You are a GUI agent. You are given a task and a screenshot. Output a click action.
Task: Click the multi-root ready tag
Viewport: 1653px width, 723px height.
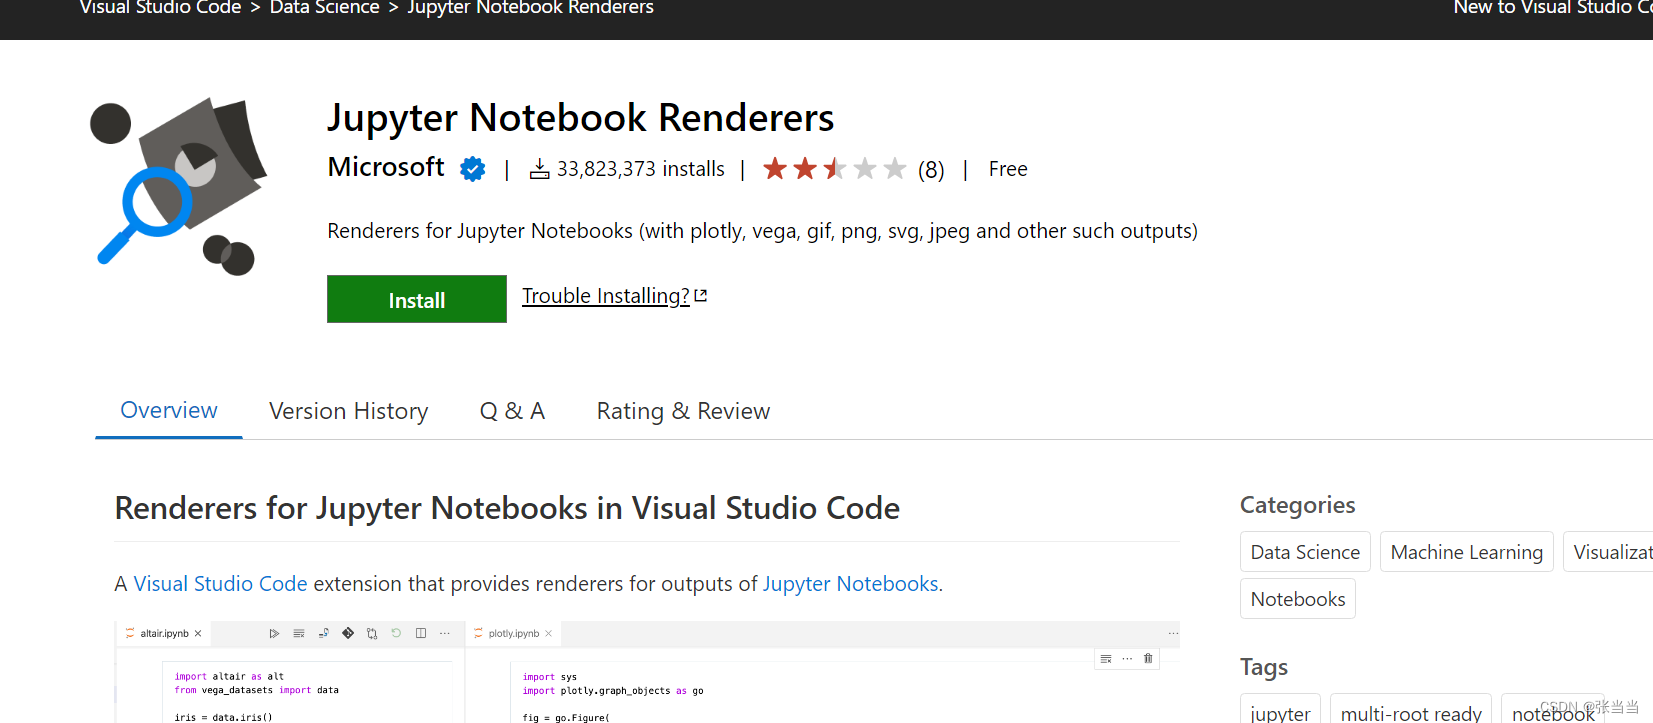point(1411,710)
